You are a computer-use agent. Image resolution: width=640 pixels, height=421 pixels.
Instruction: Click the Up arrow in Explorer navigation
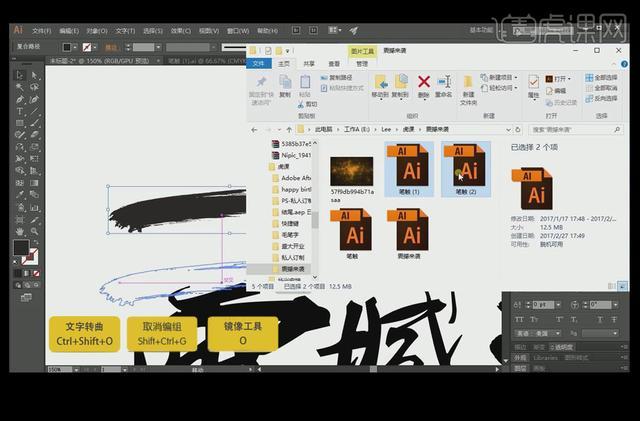pyautogui.click(x=289, y=129)
